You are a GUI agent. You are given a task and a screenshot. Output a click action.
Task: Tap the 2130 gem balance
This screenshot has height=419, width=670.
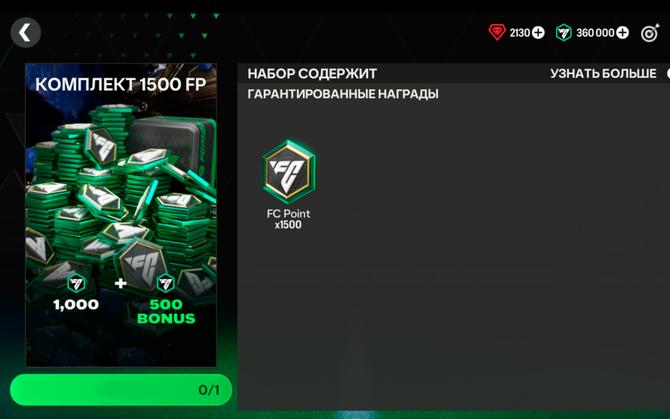point(520,33)
